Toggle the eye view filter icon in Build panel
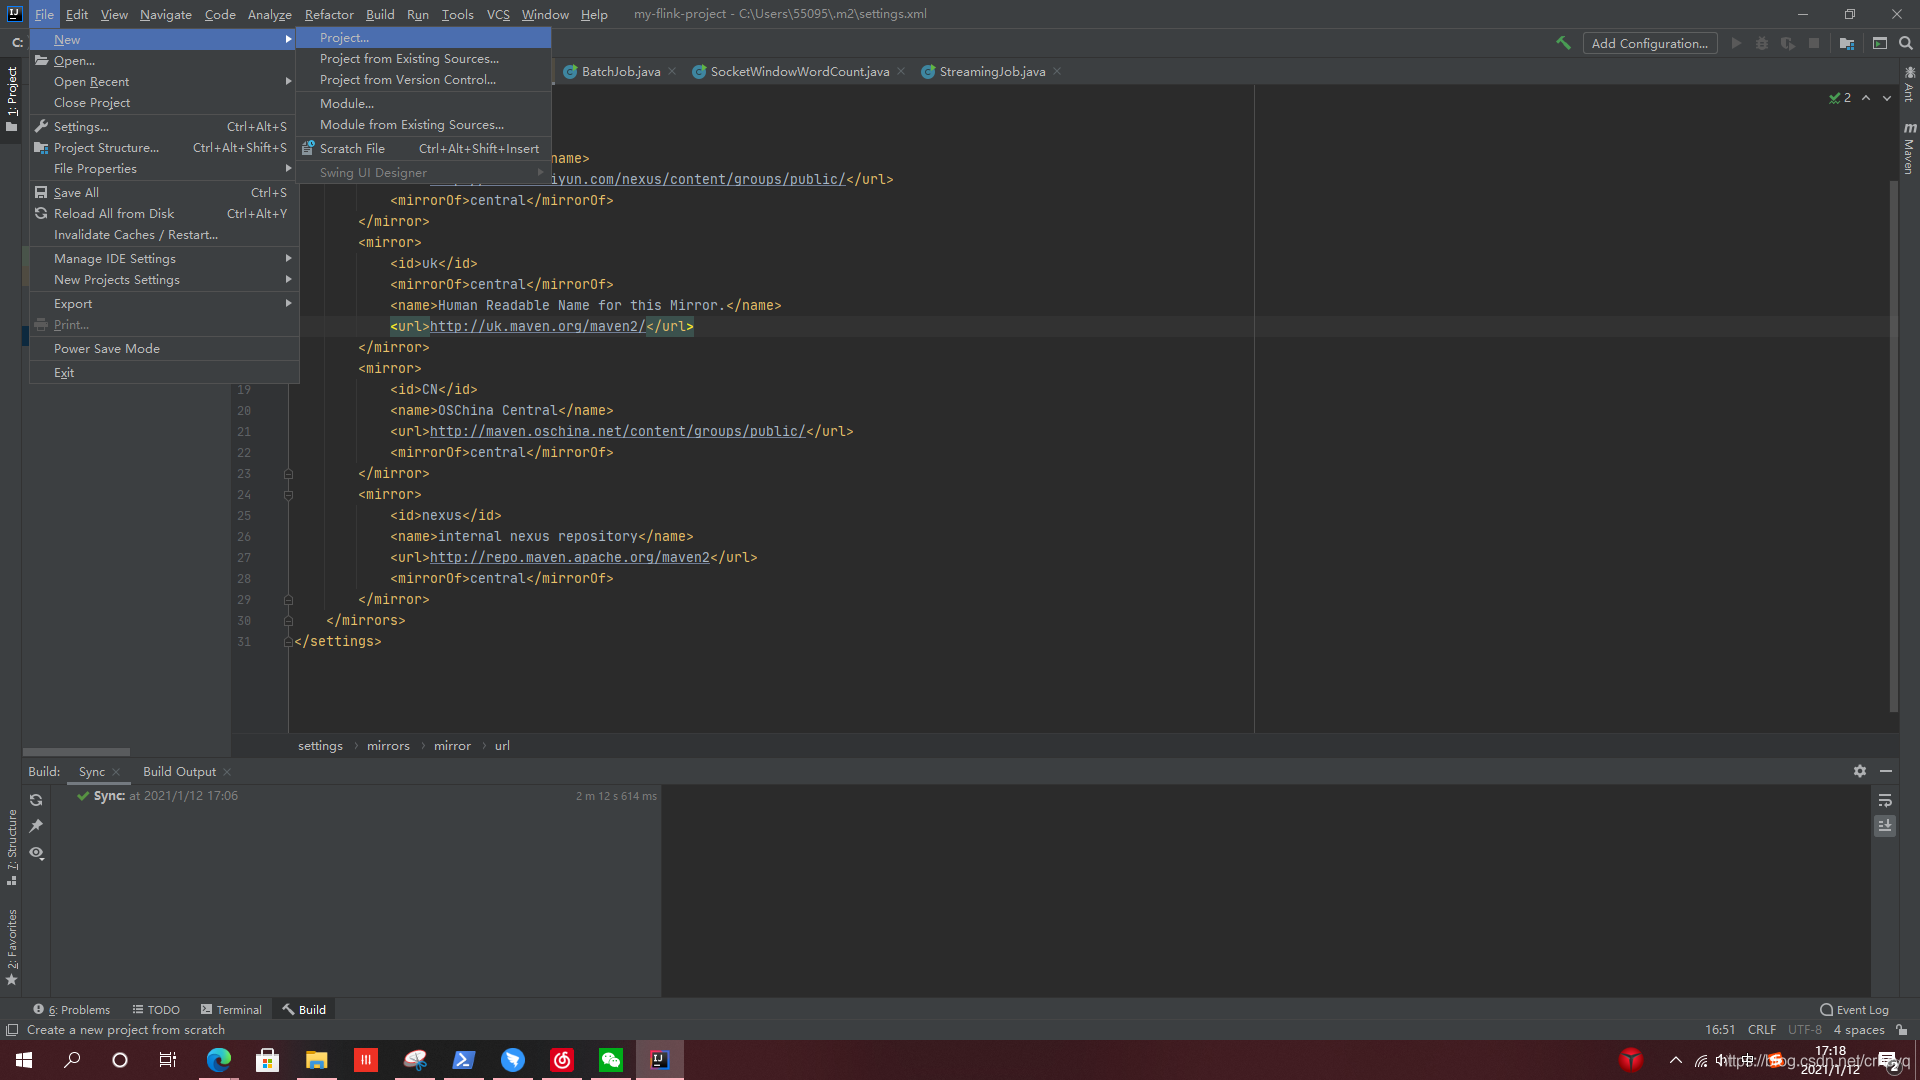This screenshot has height=1080, width=1920. click(36, 853)
